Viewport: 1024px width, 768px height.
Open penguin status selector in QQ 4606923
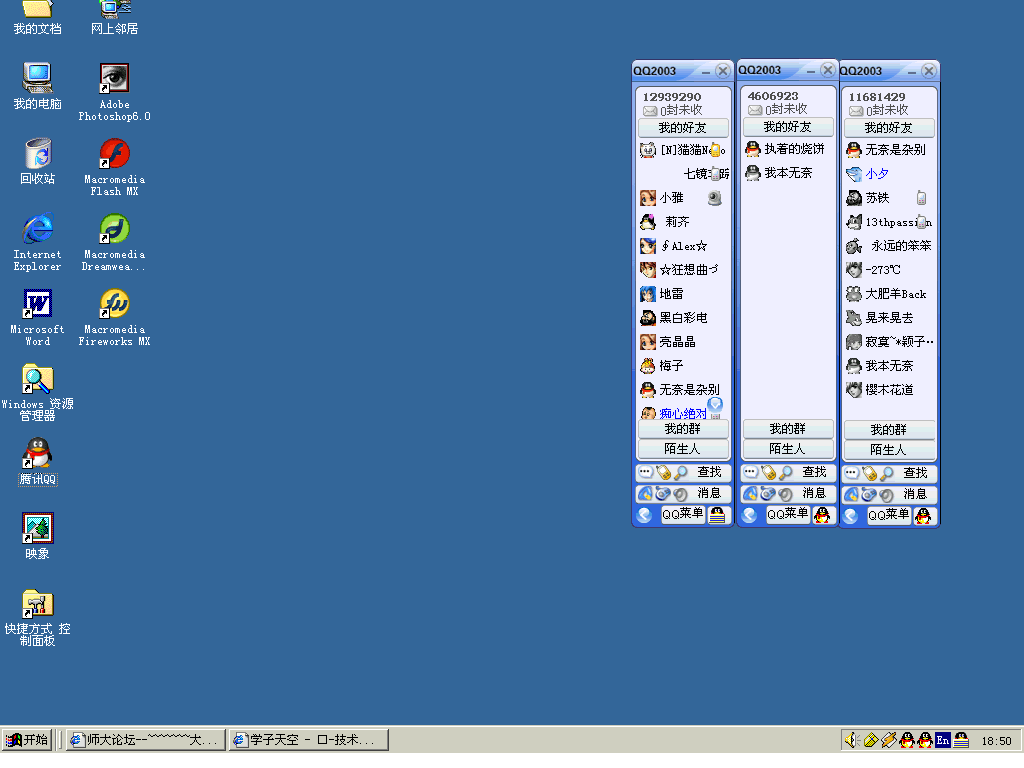[x=823, y=515]
